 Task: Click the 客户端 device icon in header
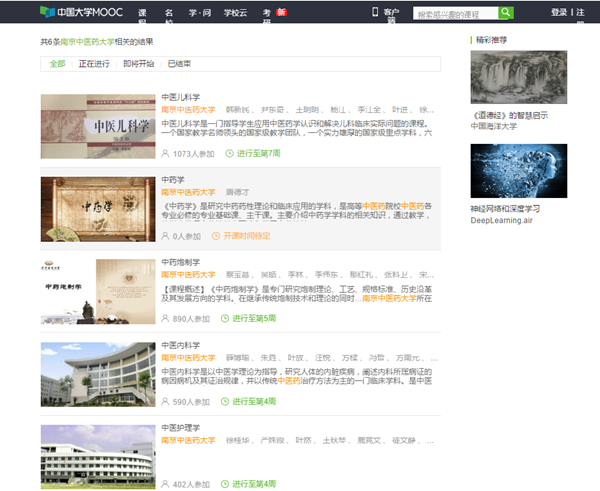tap(375, 12)
